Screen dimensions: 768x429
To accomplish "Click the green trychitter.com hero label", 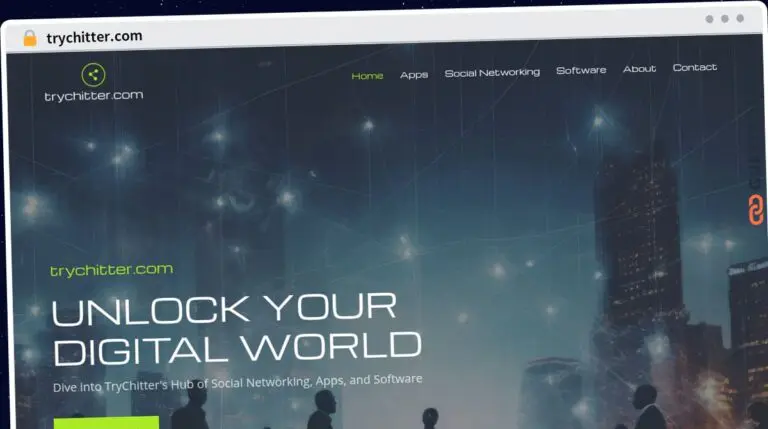I will (111, 270).
